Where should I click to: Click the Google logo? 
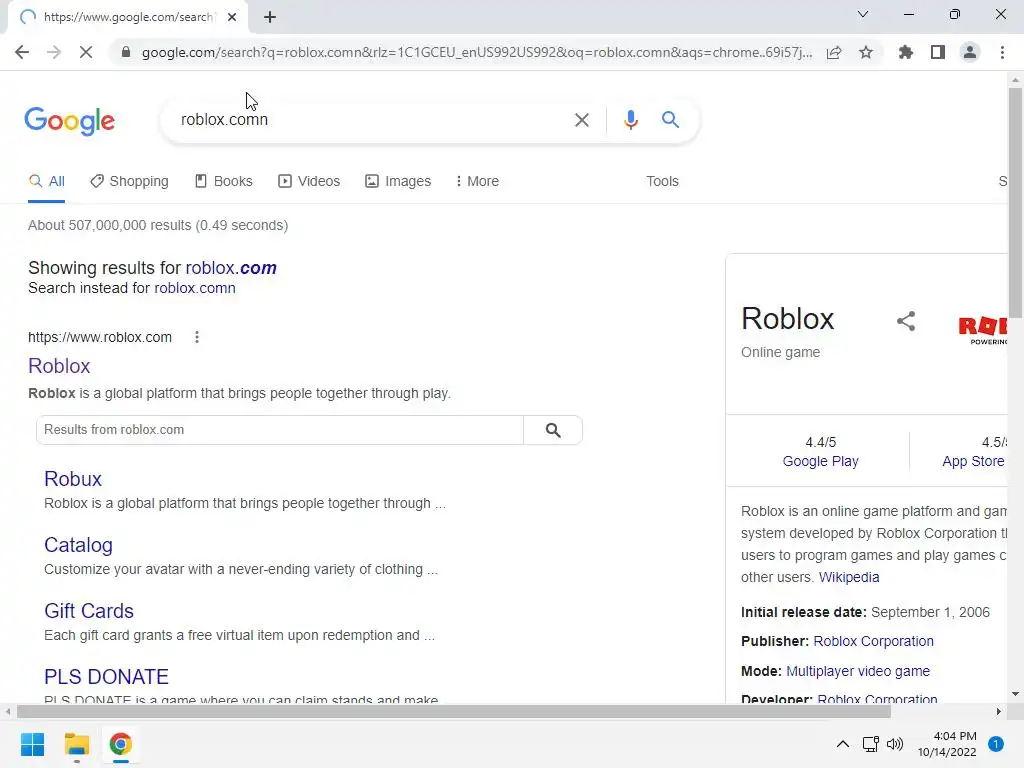pyautogui.click(x=69, y=121)
